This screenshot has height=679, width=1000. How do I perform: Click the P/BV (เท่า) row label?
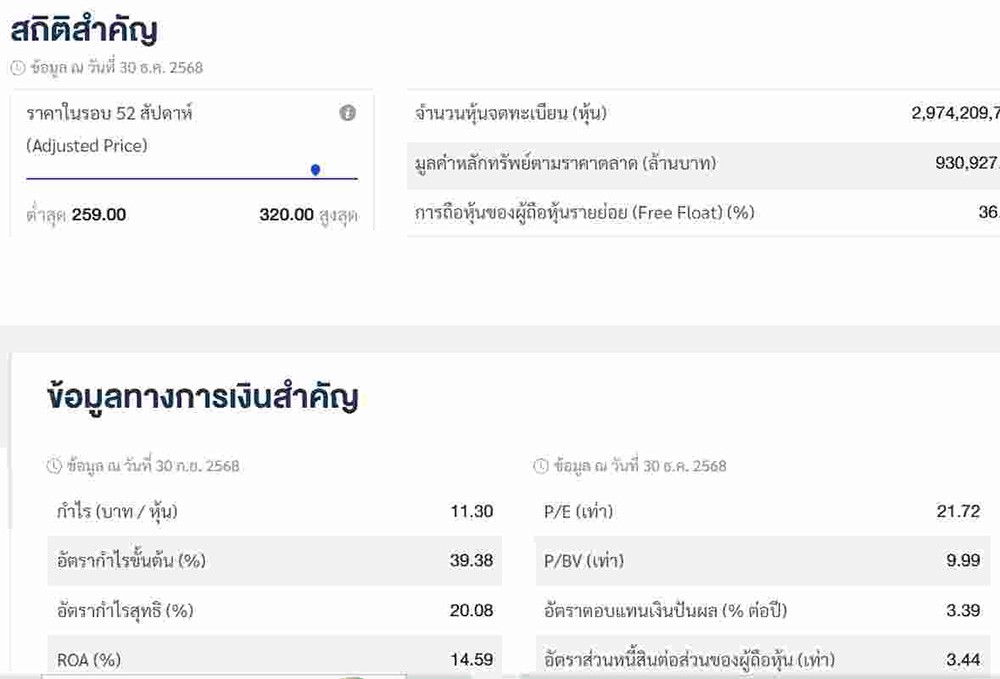coord(584,560)
